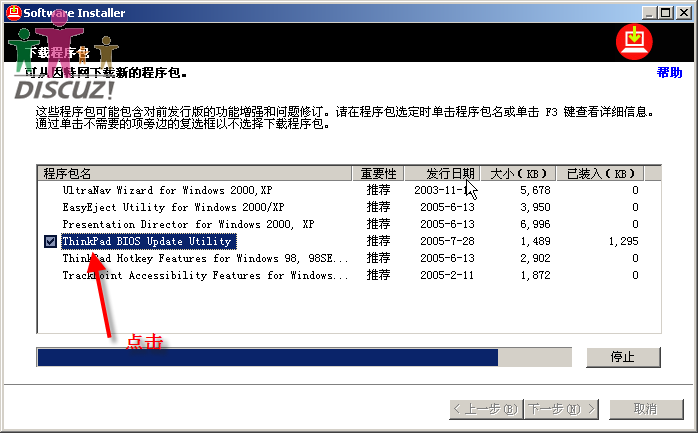Image resolution: width=698 pixels, height=433 pixels.
Task: Close the Software Installer window
Action: tap(684, 11)
